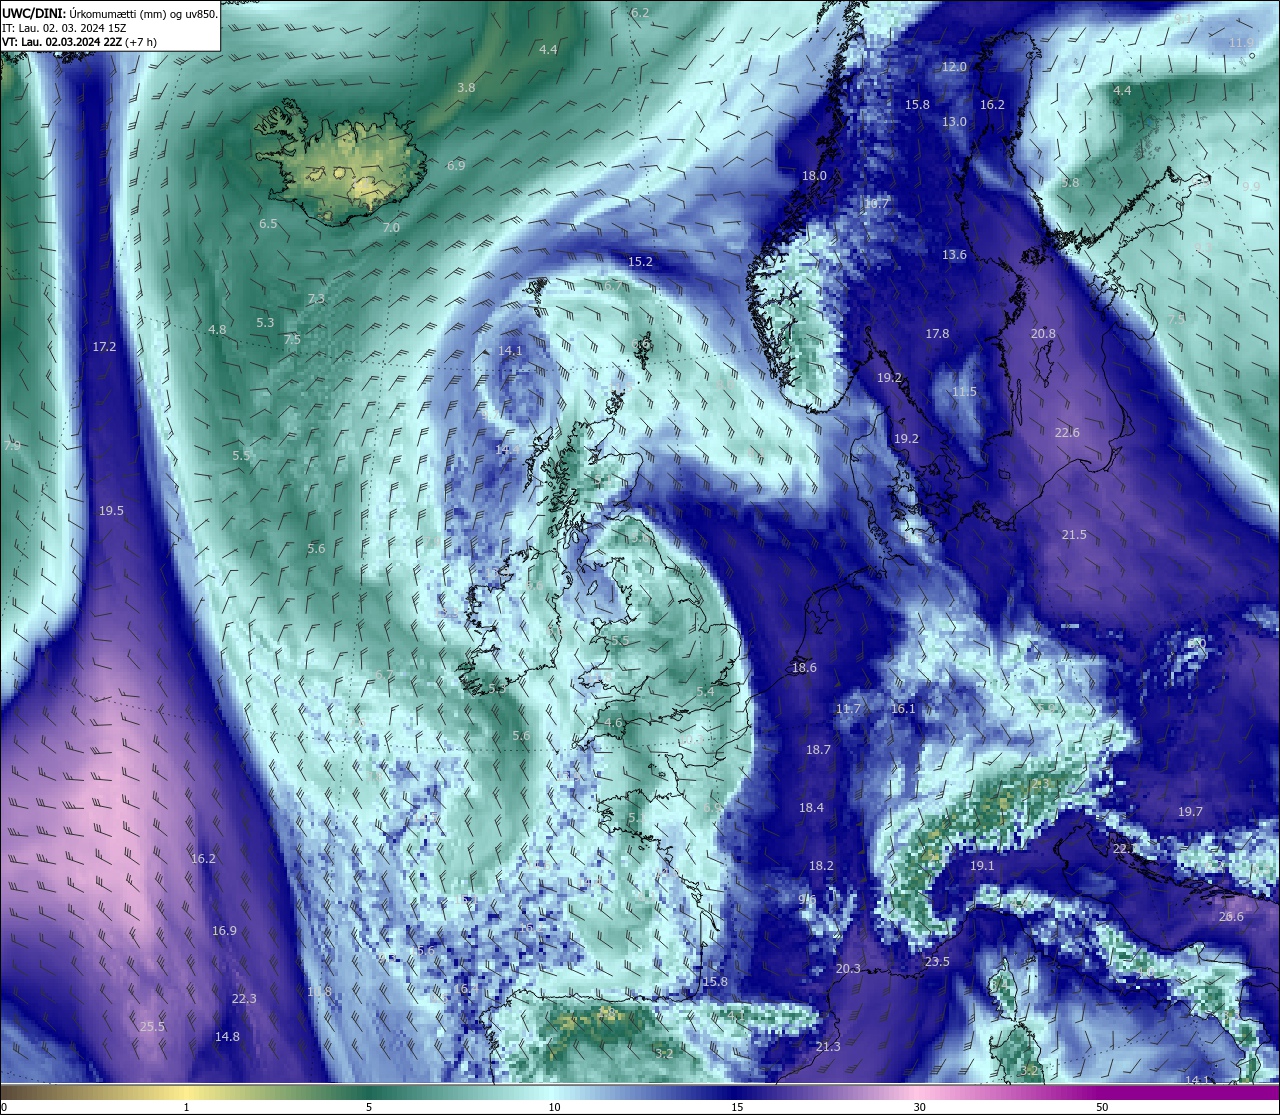Image resolution: width=1280 pixels, height=1115 pixels.
Task: Click the 15.2 value label
Action: [x=640, y=262]
